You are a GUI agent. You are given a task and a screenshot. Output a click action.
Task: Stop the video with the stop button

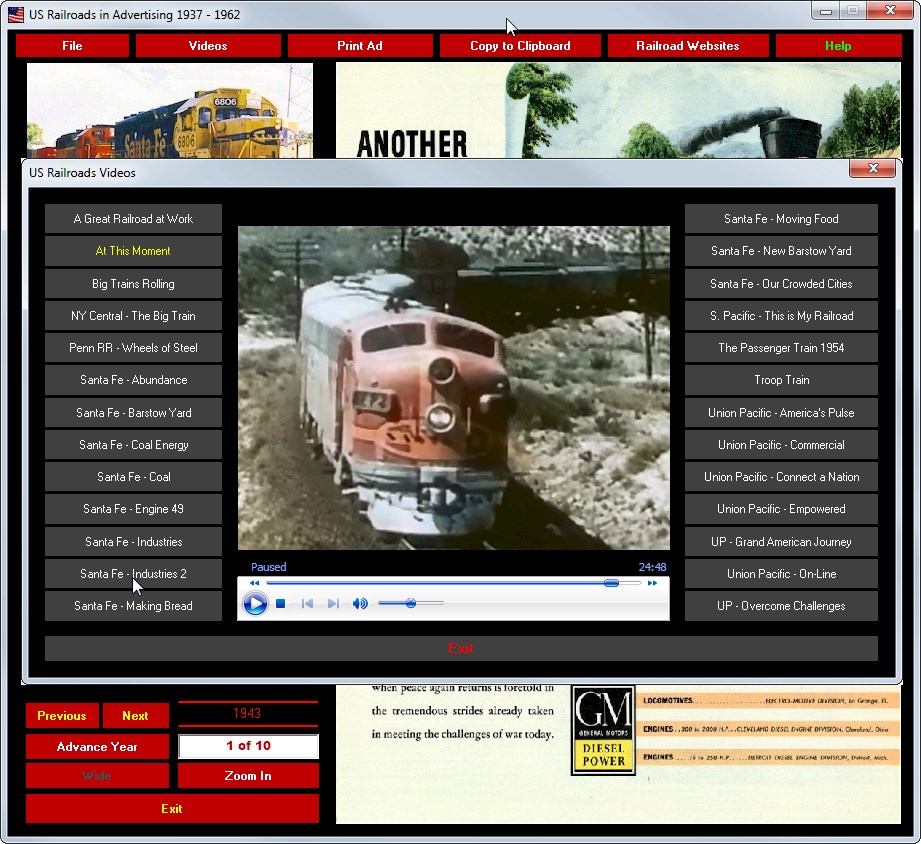(x=281, y=603)
